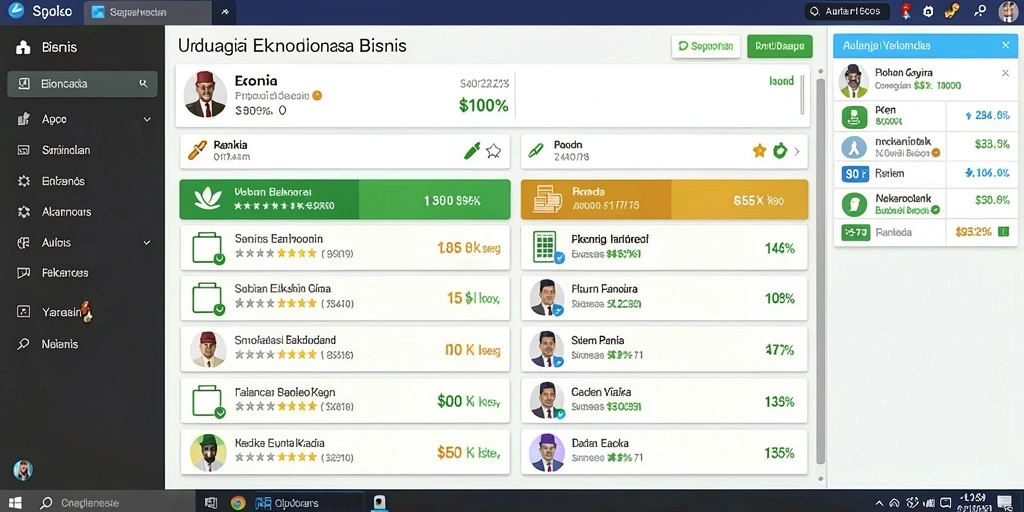Click the Enlrands gear icon

tap(24, 181)
